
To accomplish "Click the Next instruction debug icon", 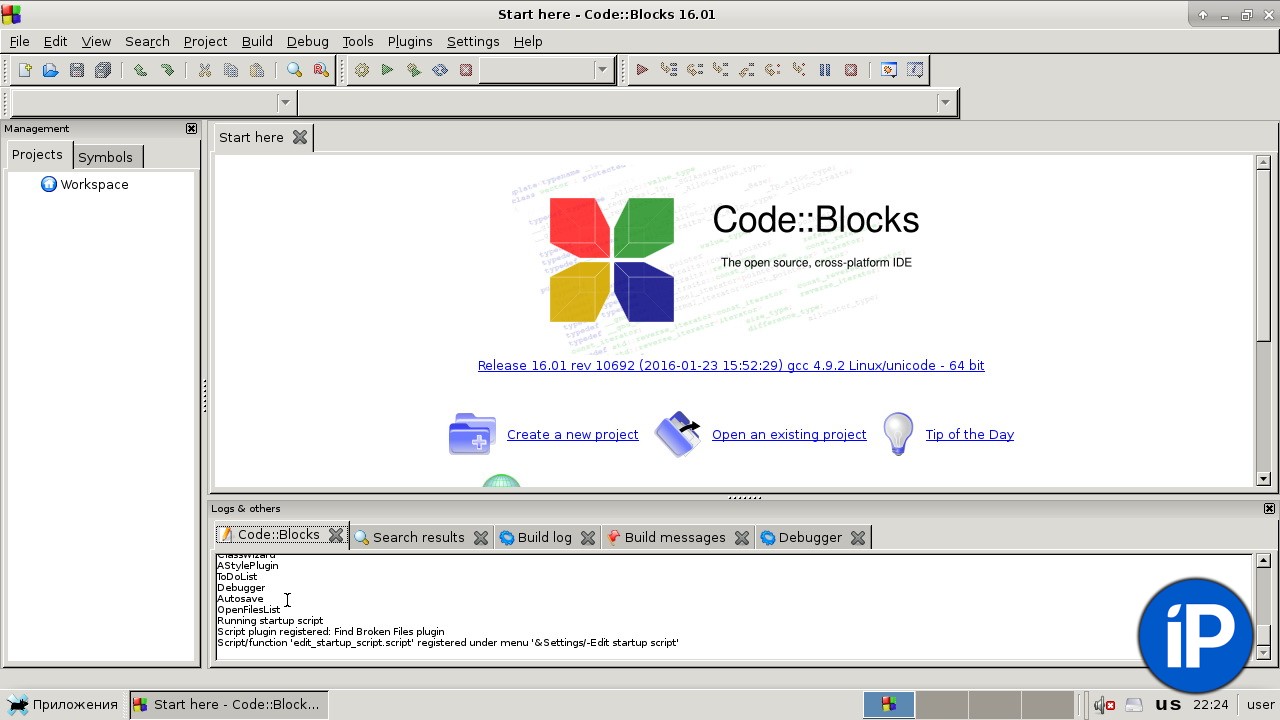I will [772, 70].
